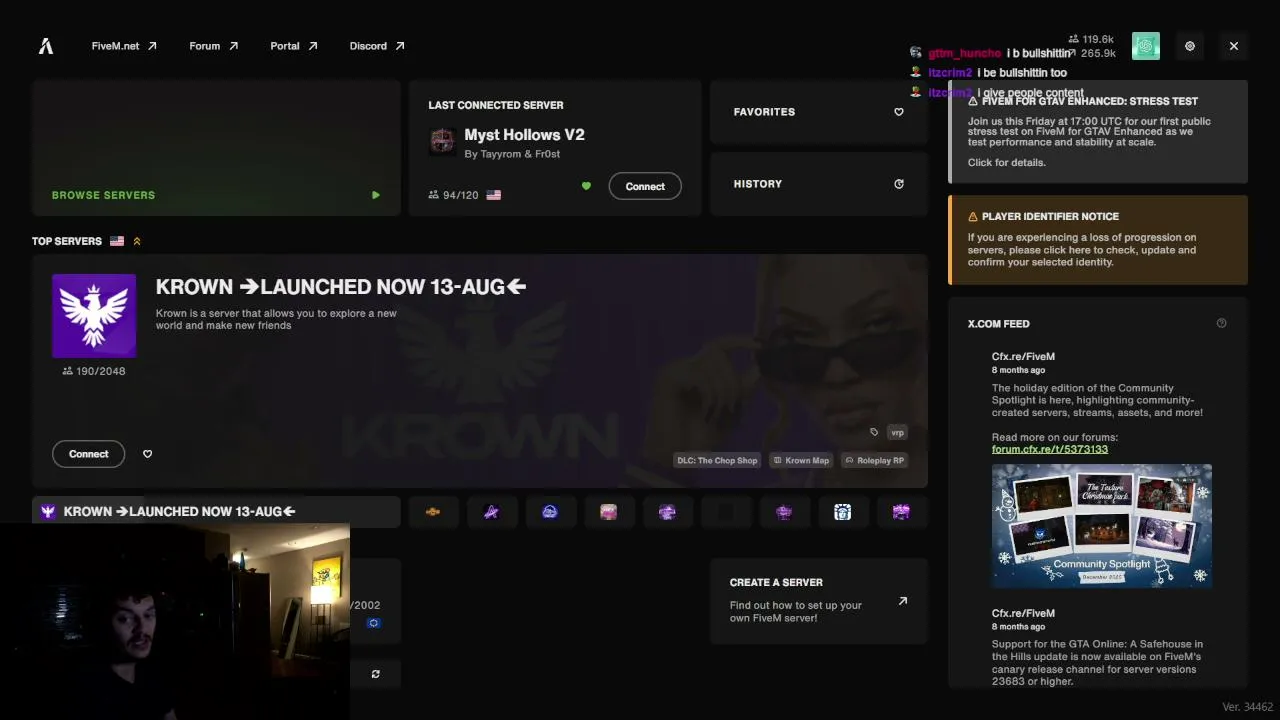This screenshot has height=720, width=1280.
Task: Expand the Top Servers region chevron
Action: 137,241
